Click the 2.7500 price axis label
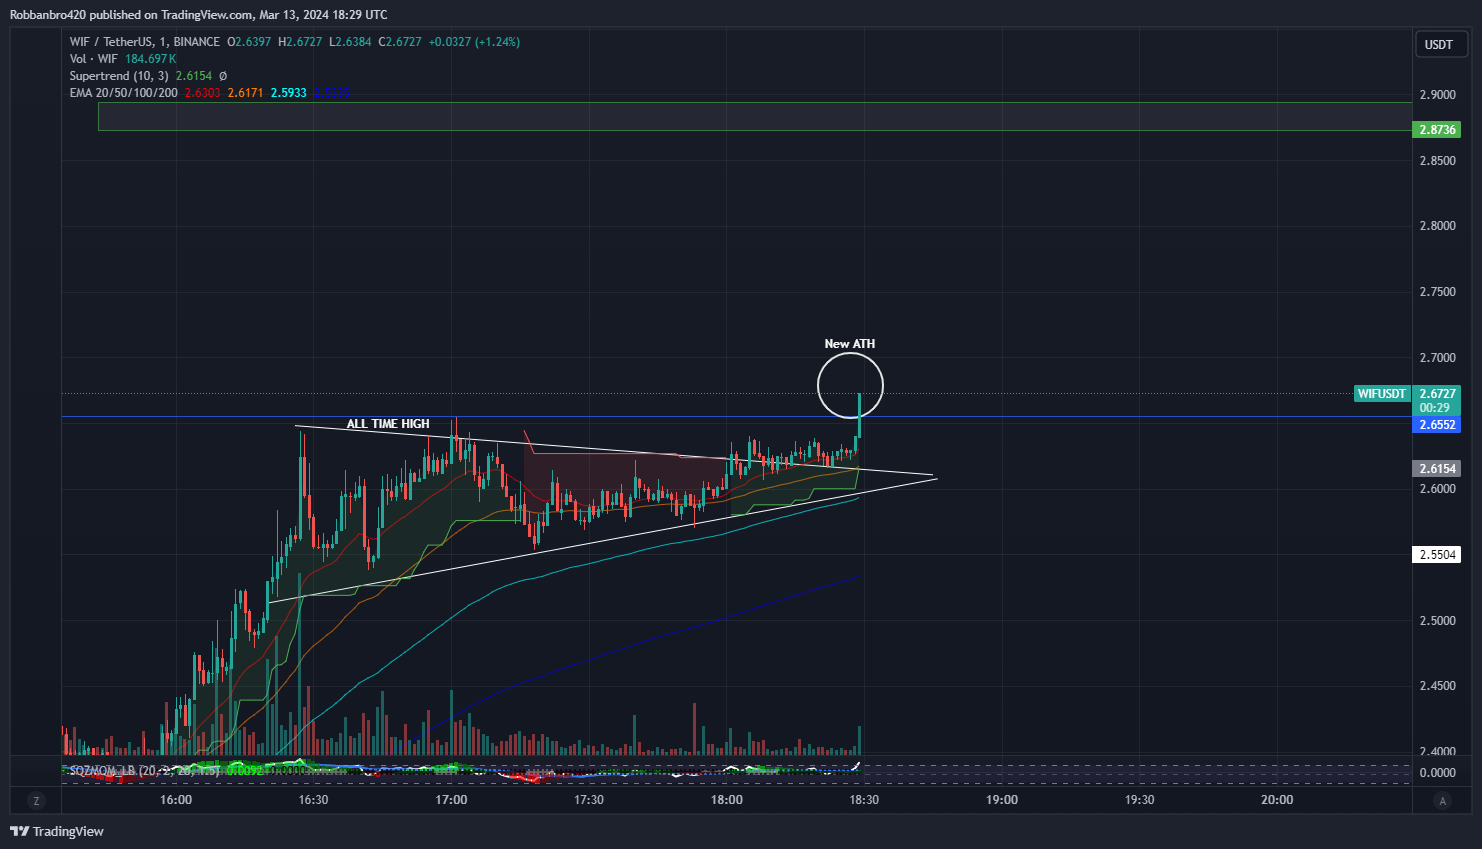The height and width of the screenshot is (849, 1482). click(1438, 292)
